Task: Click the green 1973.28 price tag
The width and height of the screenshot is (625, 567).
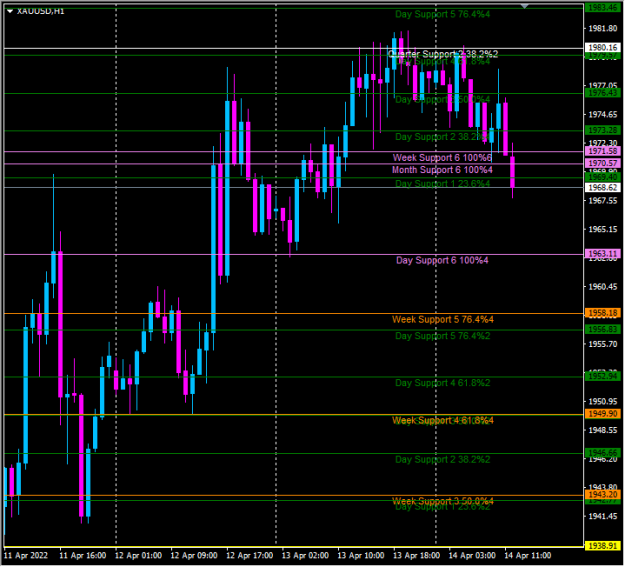Action: click(603, 130)
